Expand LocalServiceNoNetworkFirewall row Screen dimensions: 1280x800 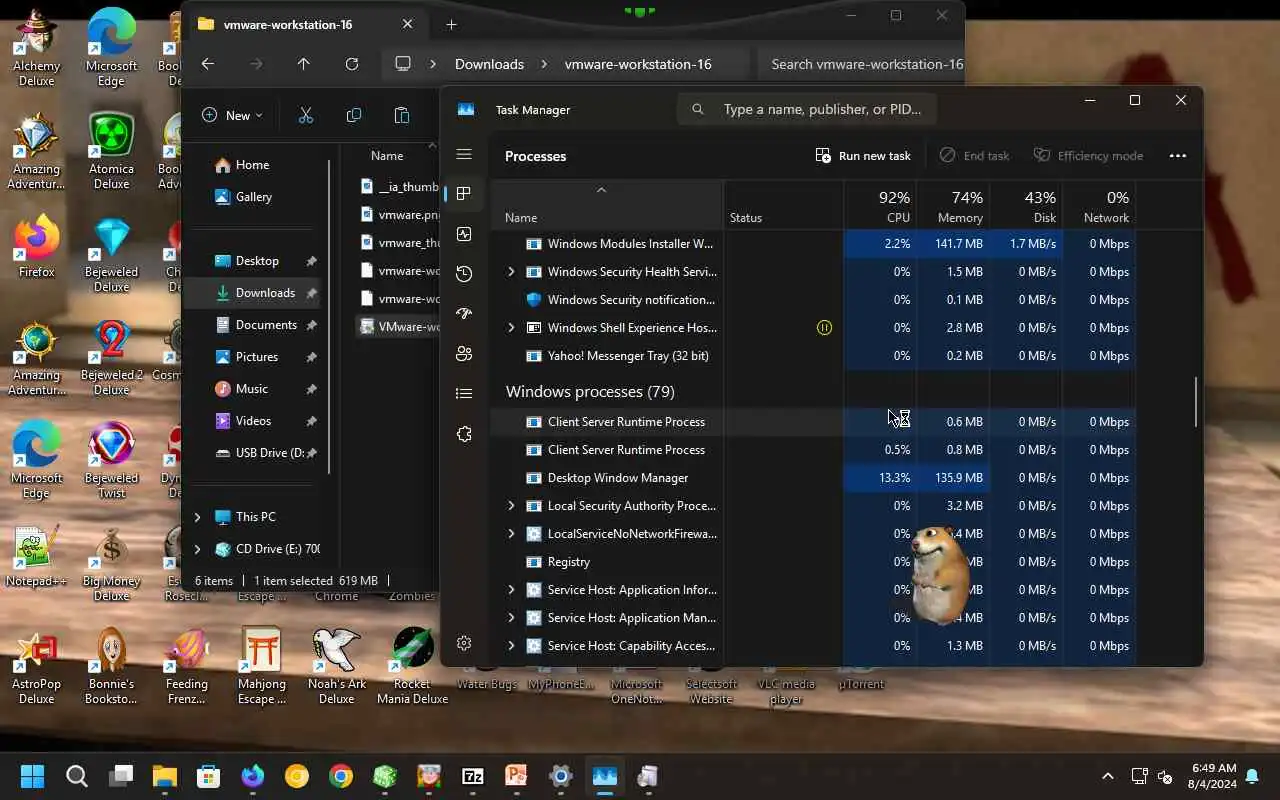click(x=511, y=534)
